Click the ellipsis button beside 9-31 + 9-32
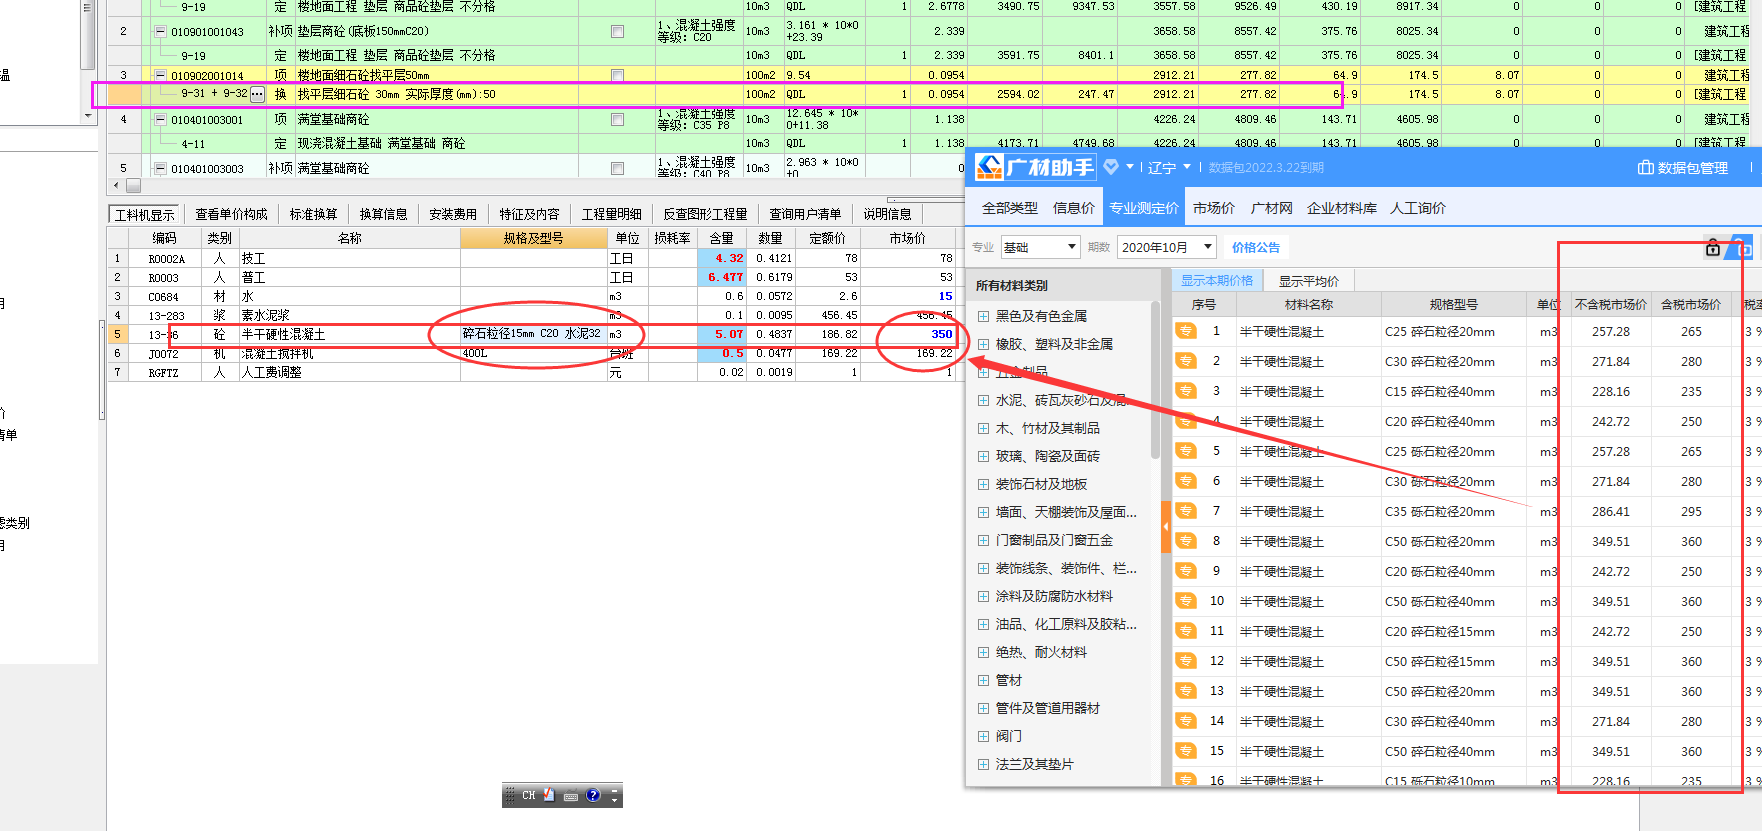Image resolution: width=1762 pixels, height=831 pixels. pos(257,94)
